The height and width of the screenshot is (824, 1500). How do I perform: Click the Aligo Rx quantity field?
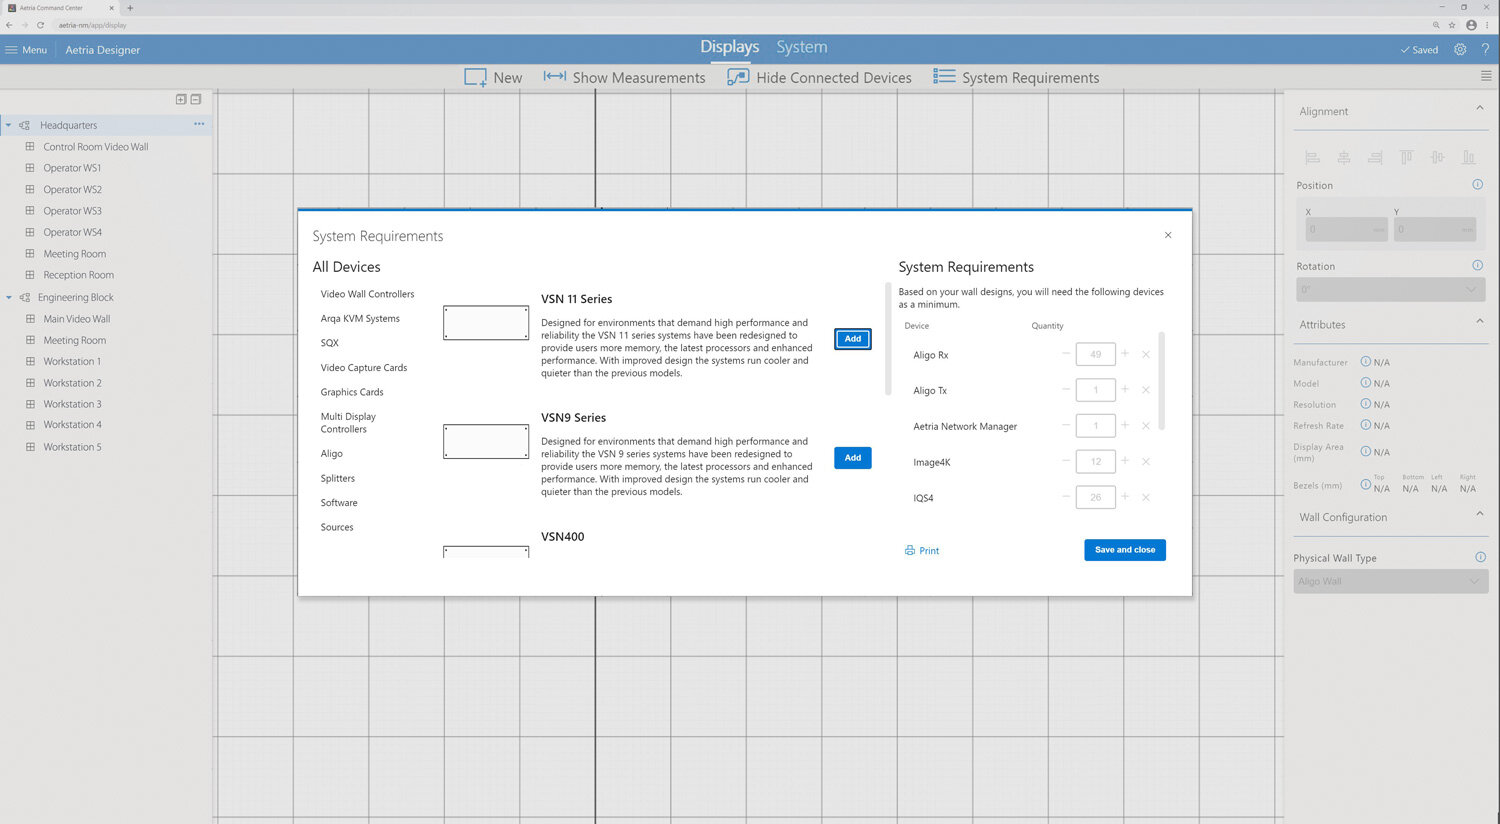1096,354
